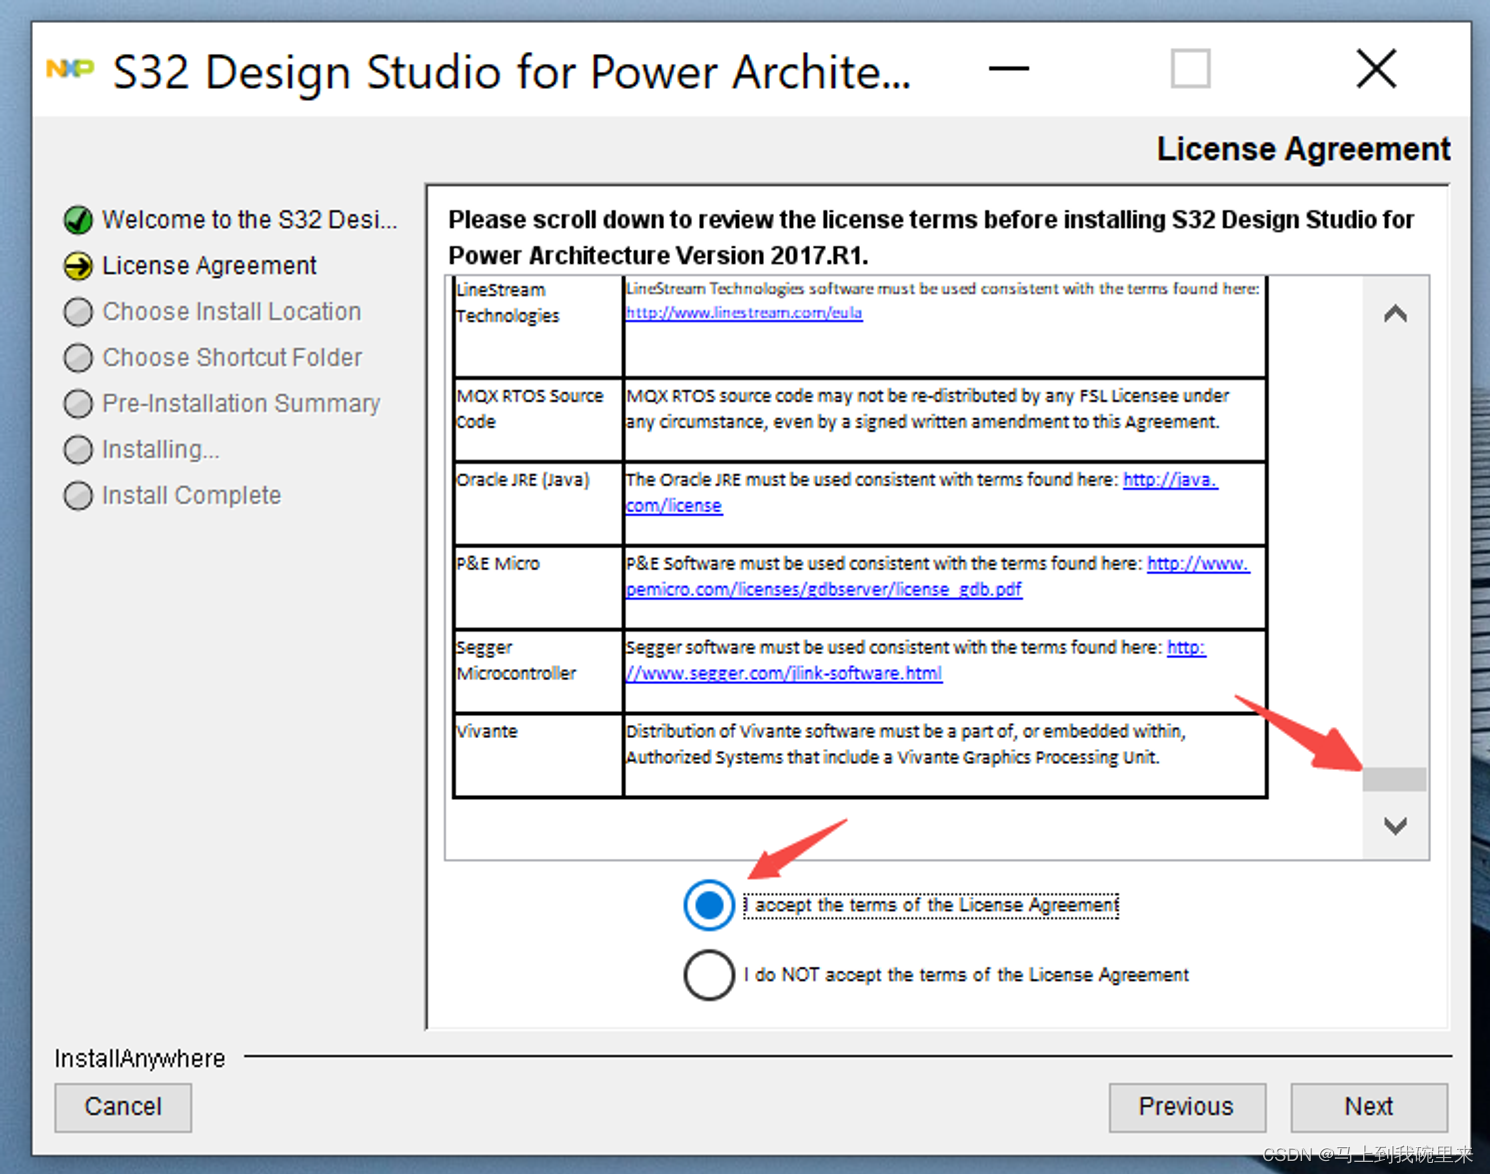Click the circle icon beside Installing...
The image size is (1490, 1174).
(x=78, y=450)
